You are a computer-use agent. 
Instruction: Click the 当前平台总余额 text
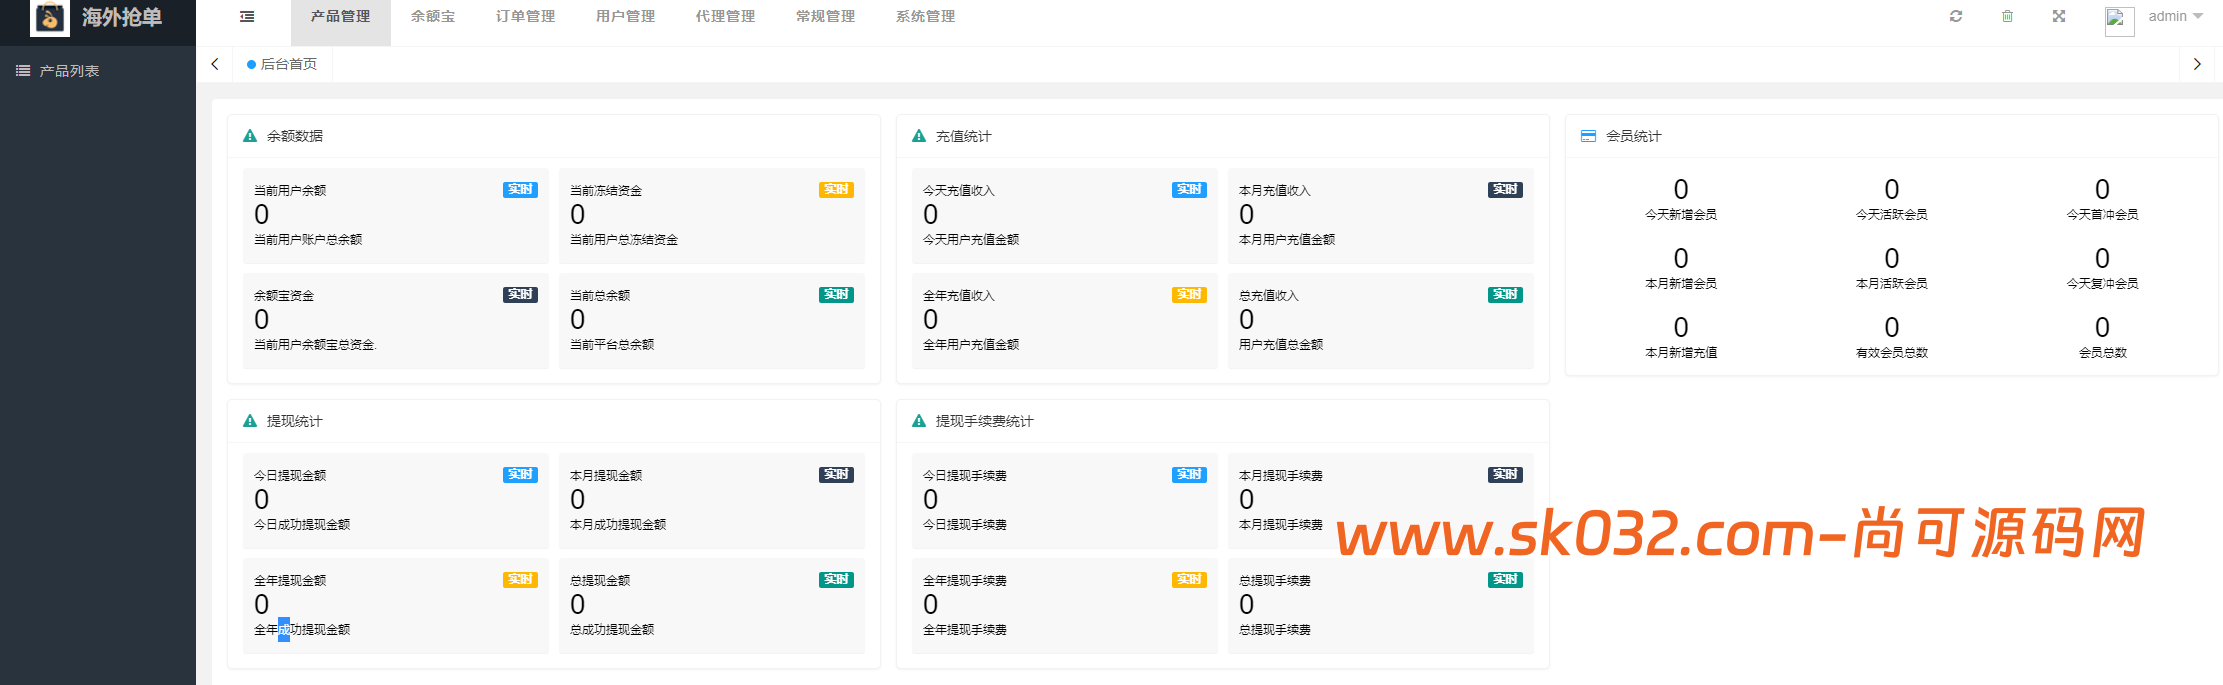(x=612, y=345)
